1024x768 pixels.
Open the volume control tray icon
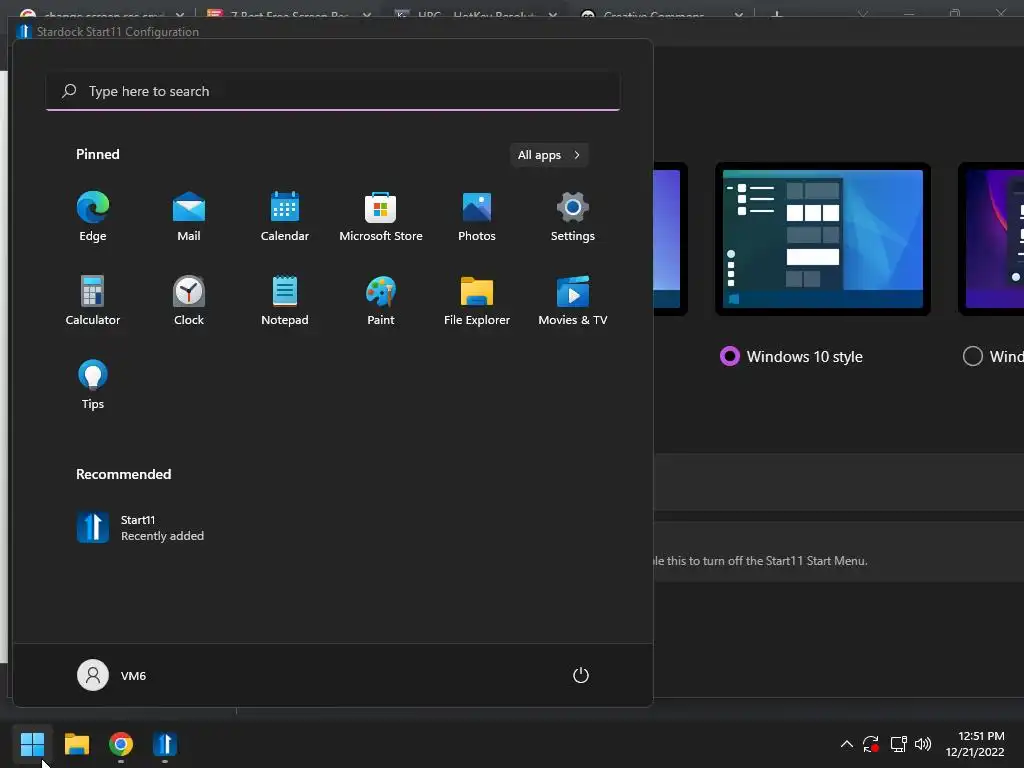[x=923, y=744]
